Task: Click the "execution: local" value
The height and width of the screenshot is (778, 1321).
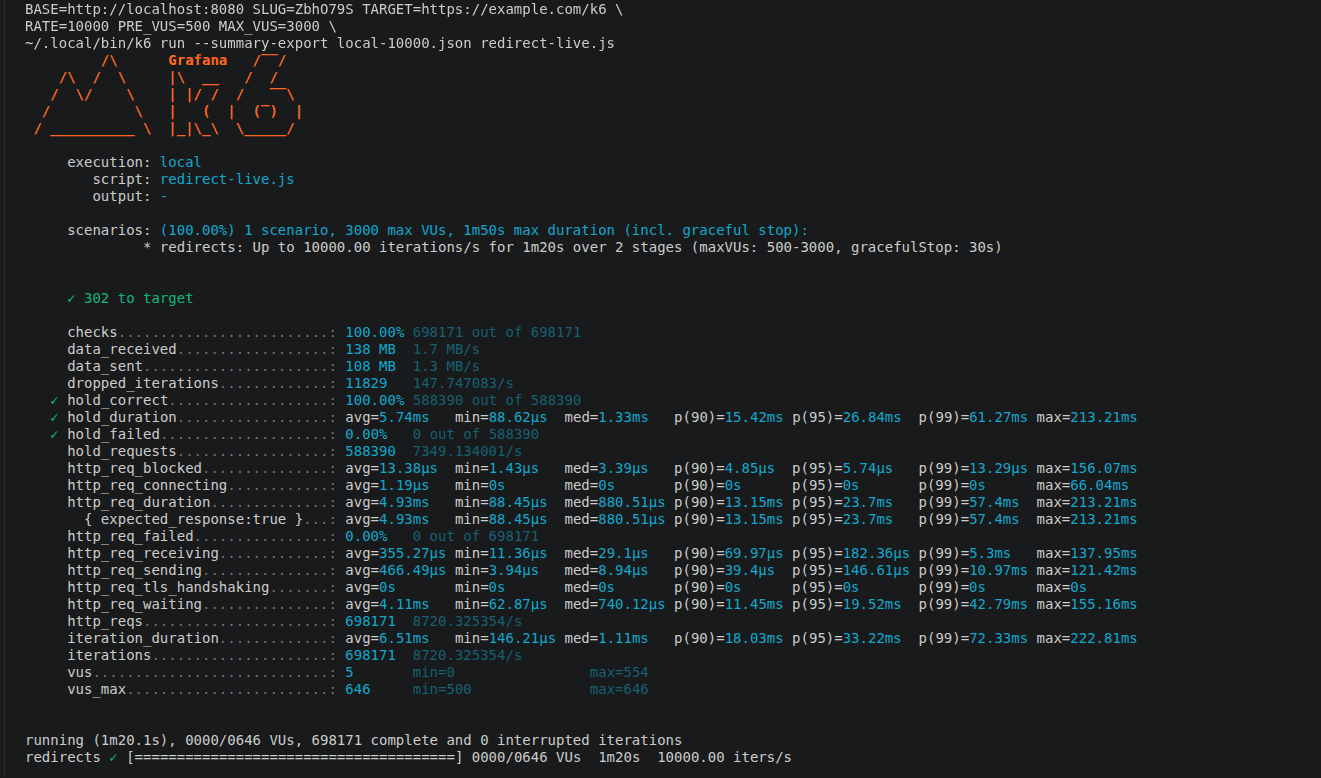Action: (180, 162)
